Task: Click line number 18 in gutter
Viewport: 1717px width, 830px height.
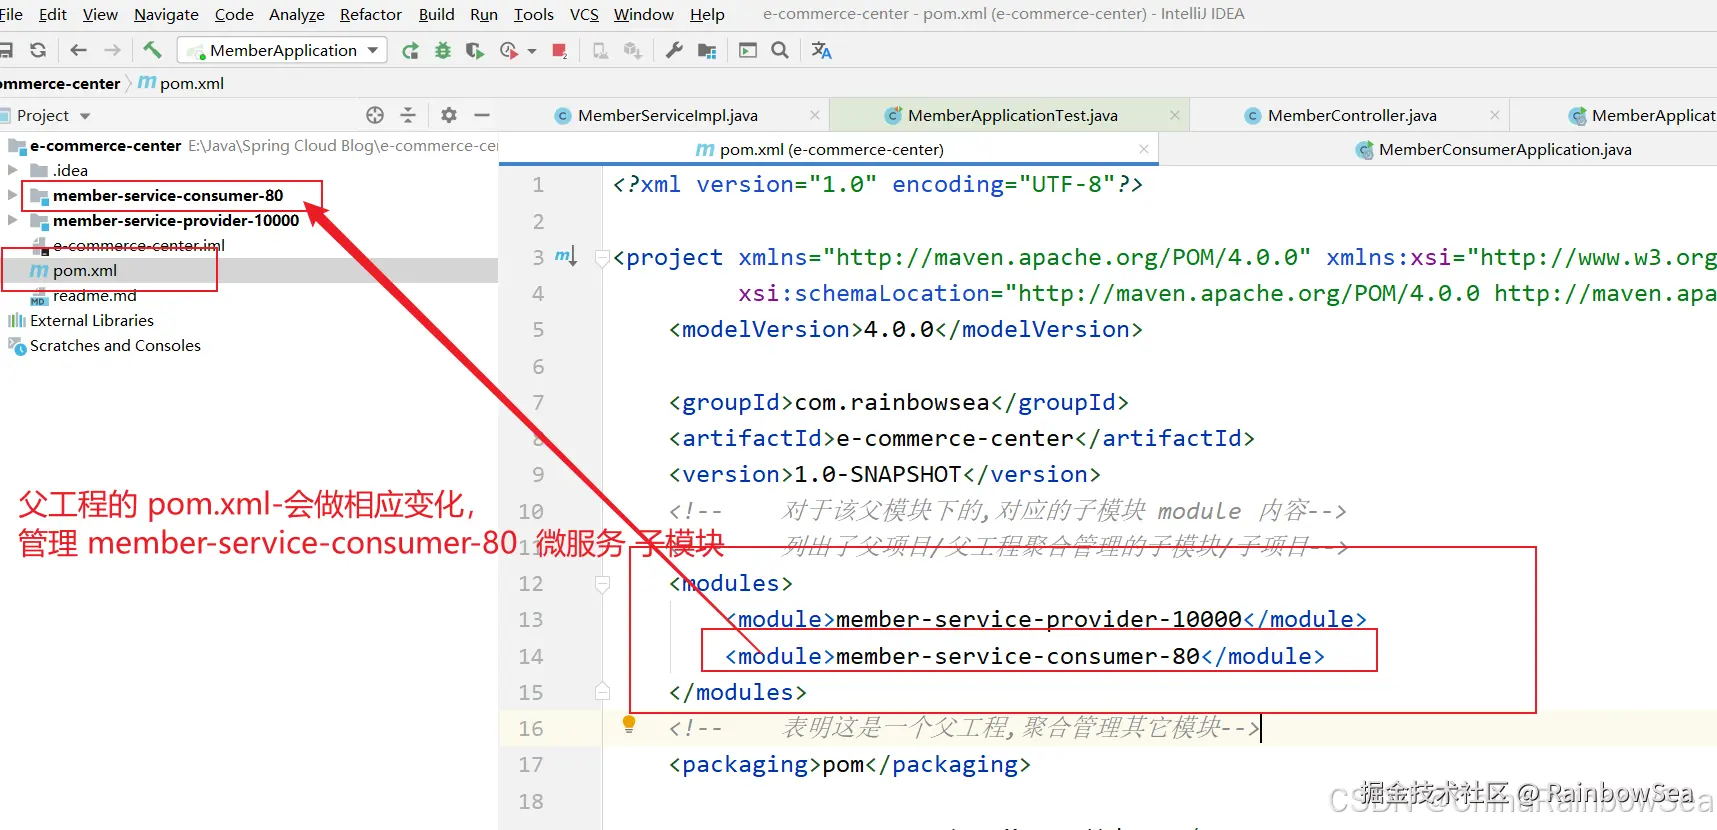Action: pyautogui.click(x=531, y=801)
